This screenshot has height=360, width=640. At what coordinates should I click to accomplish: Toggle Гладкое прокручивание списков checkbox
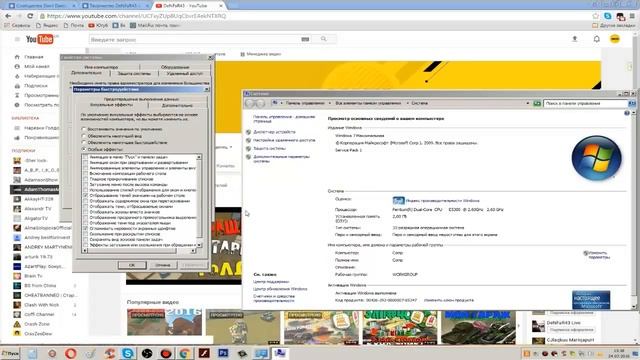pos(86,179)
